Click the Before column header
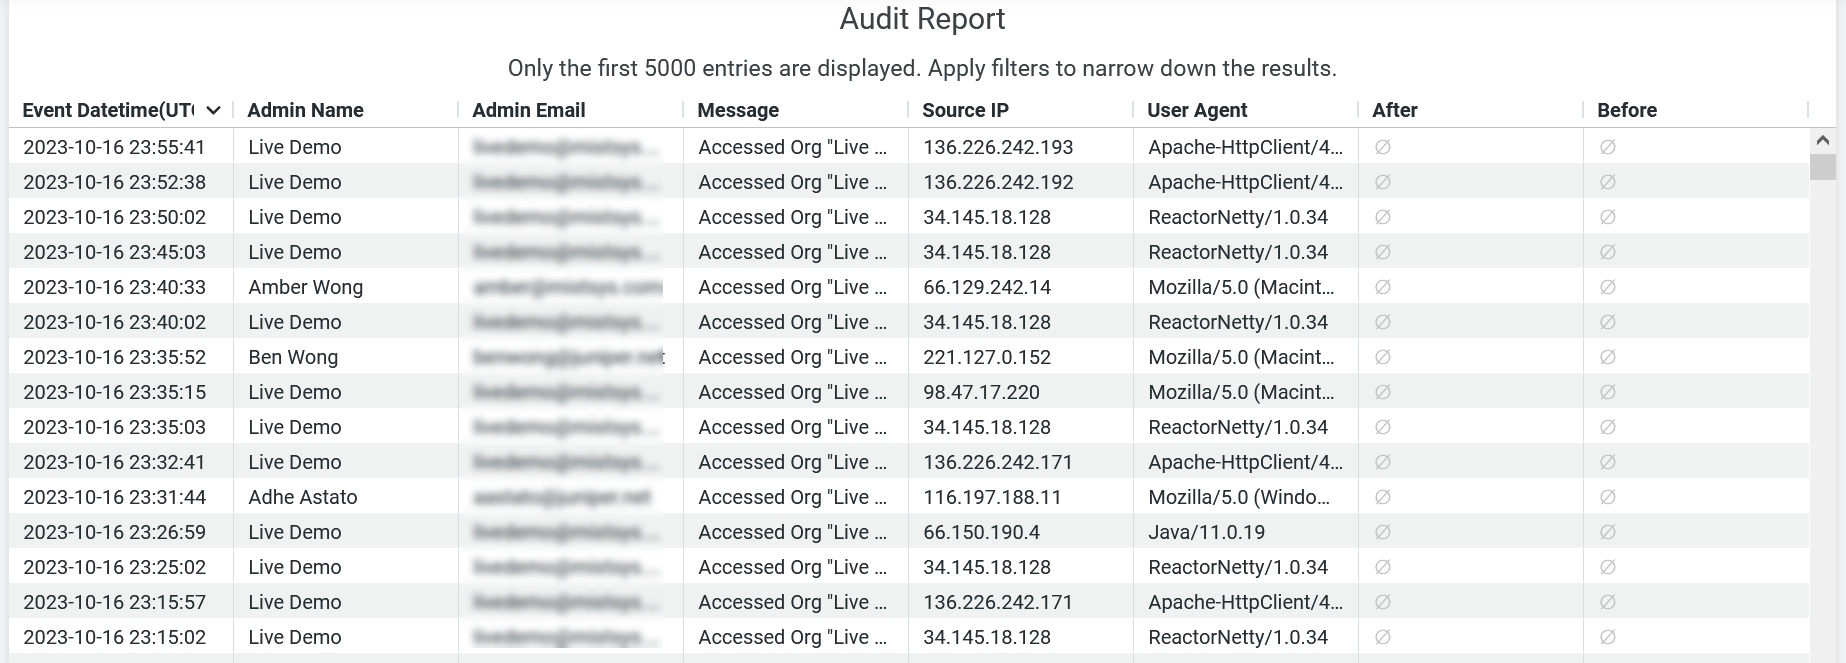1846x663 pixels. [1627, 110]
